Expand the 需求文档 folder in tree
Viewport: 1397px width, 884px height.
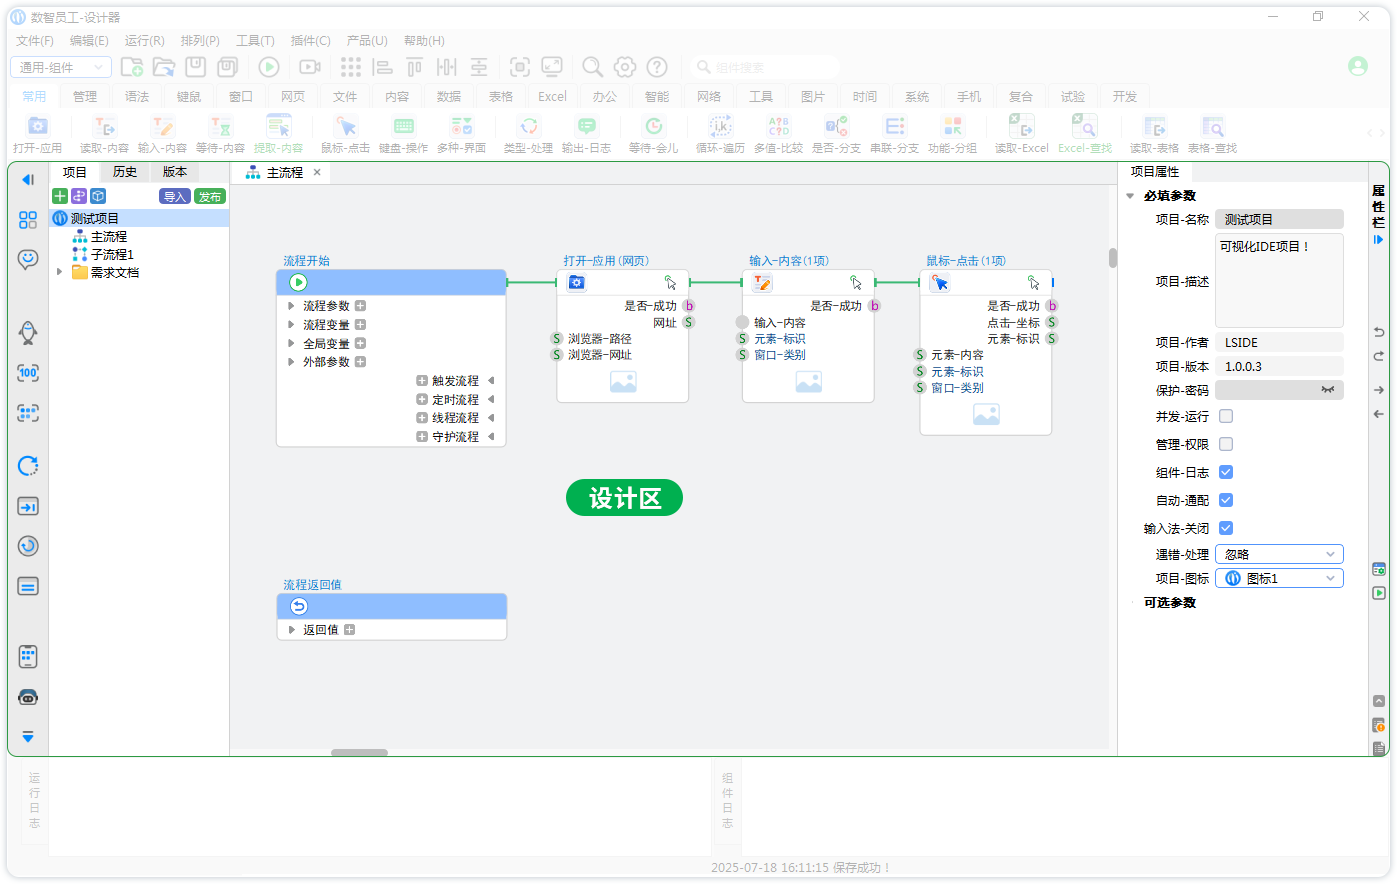pyautogui.click(x=60, y=272)
